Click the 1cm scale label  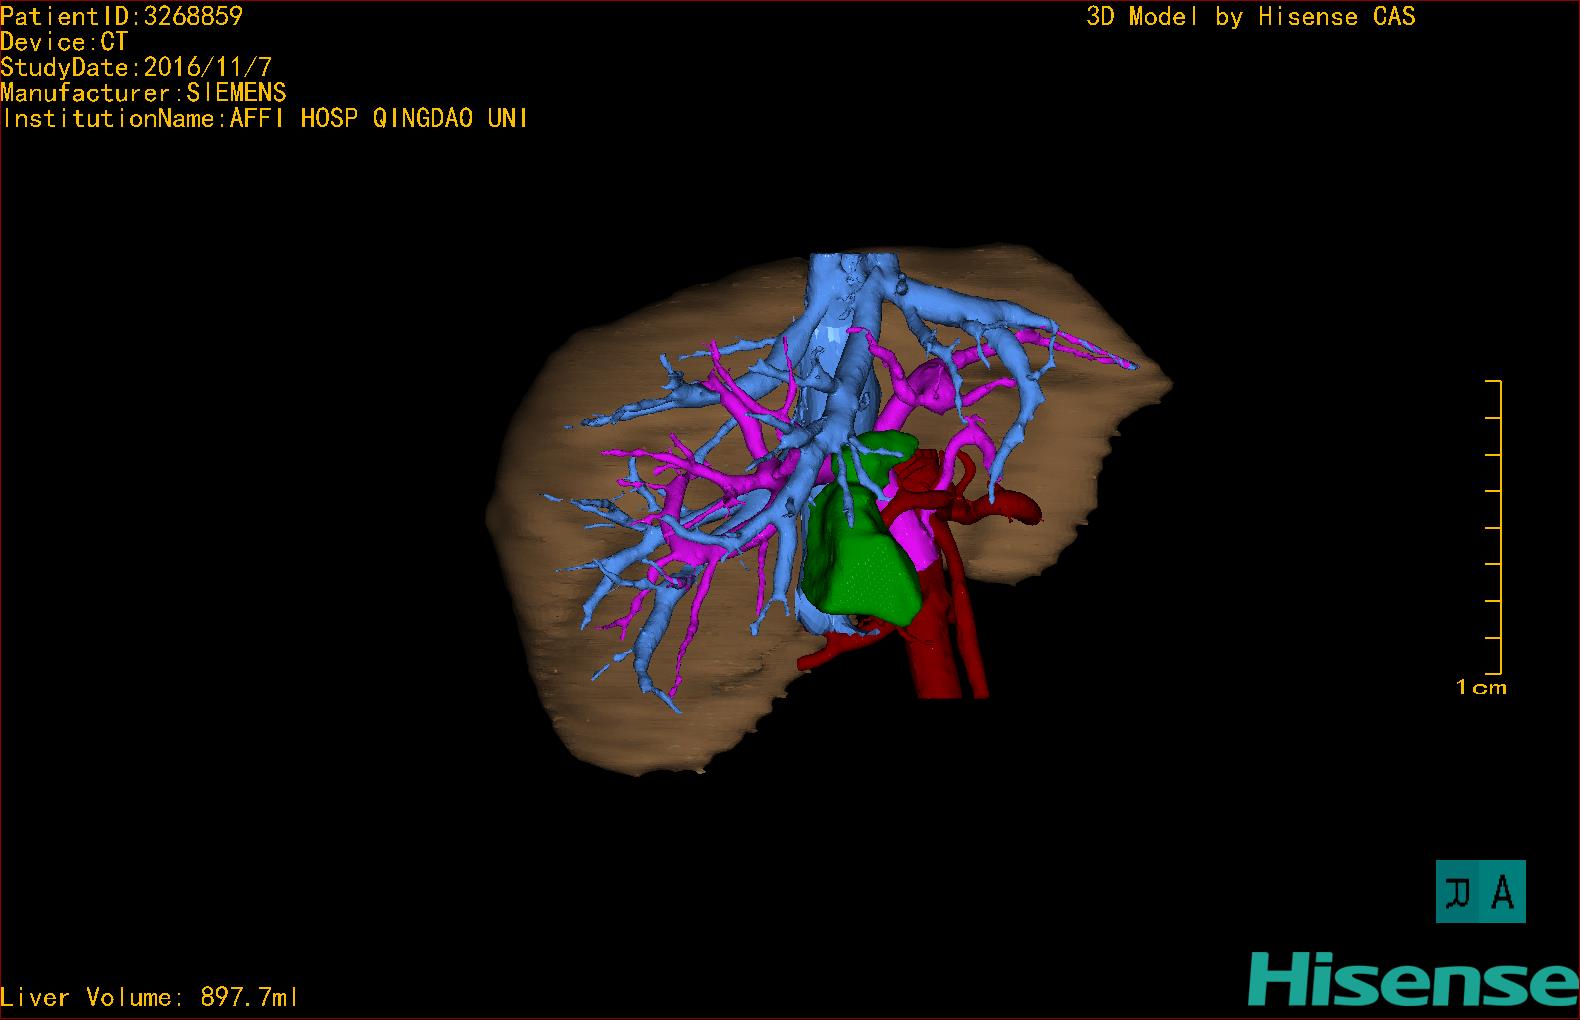point(1481,687)
